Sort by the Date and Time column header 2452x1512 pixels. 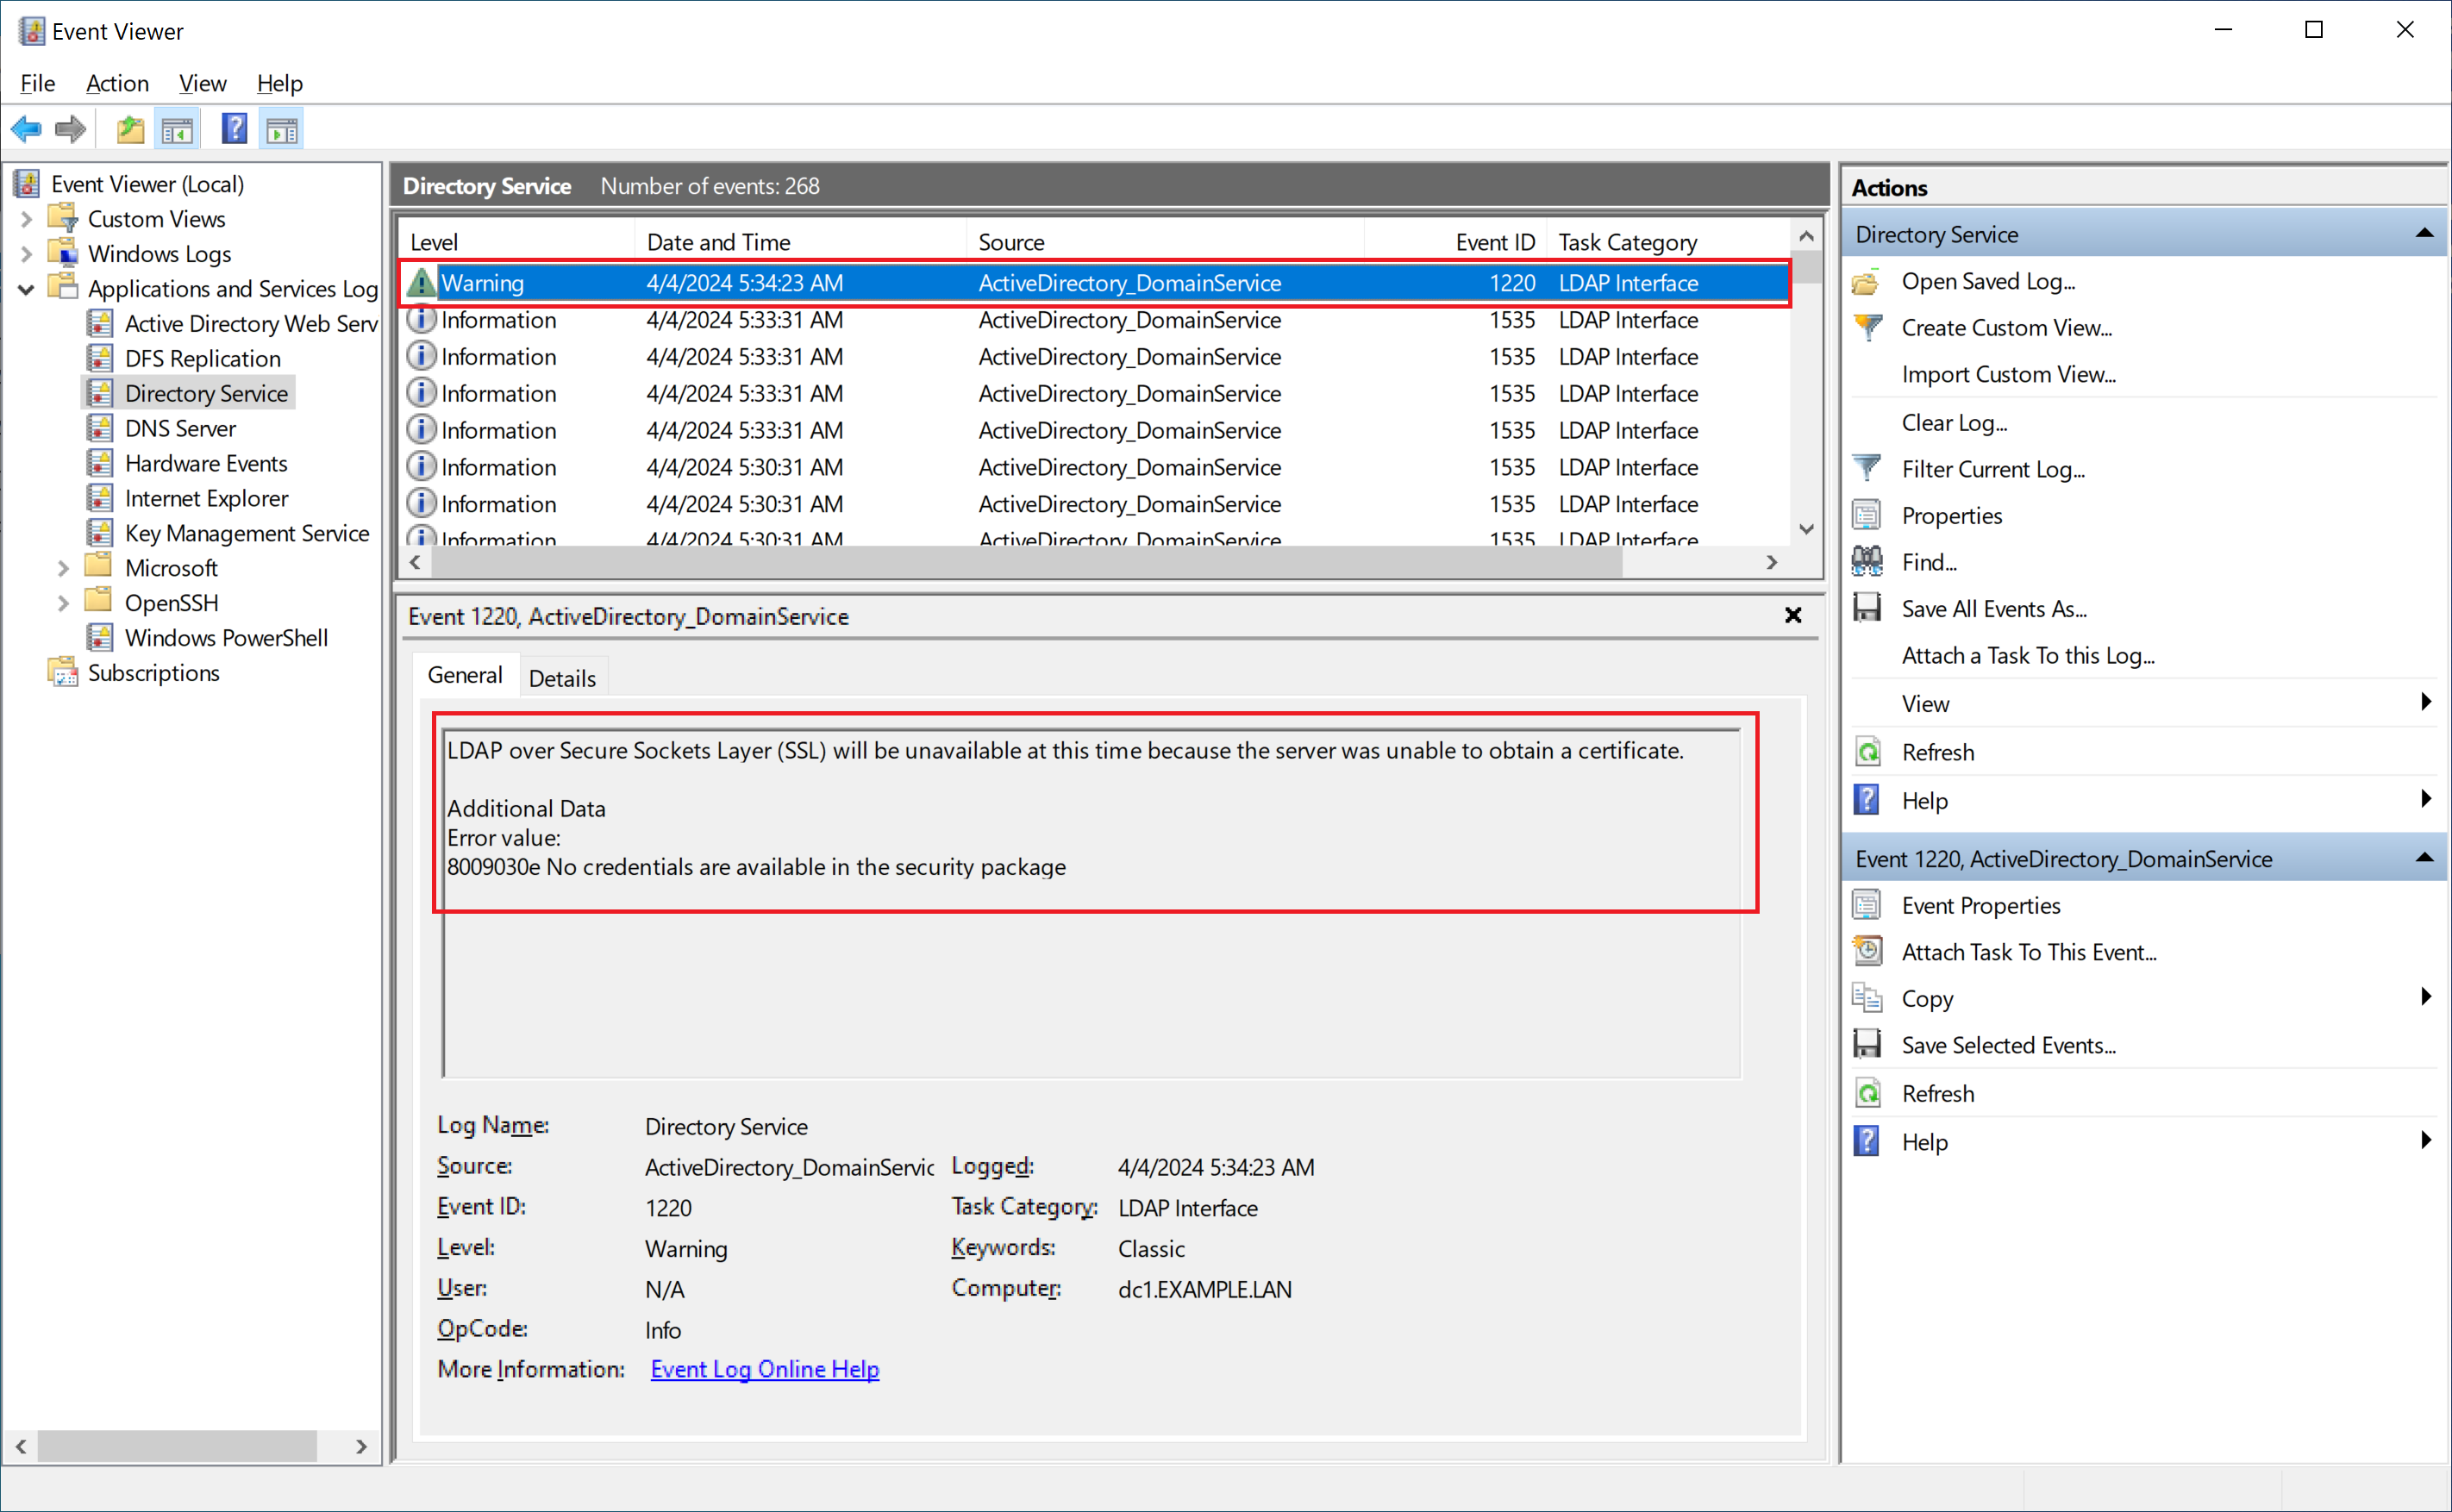click(x=800, y=242)
